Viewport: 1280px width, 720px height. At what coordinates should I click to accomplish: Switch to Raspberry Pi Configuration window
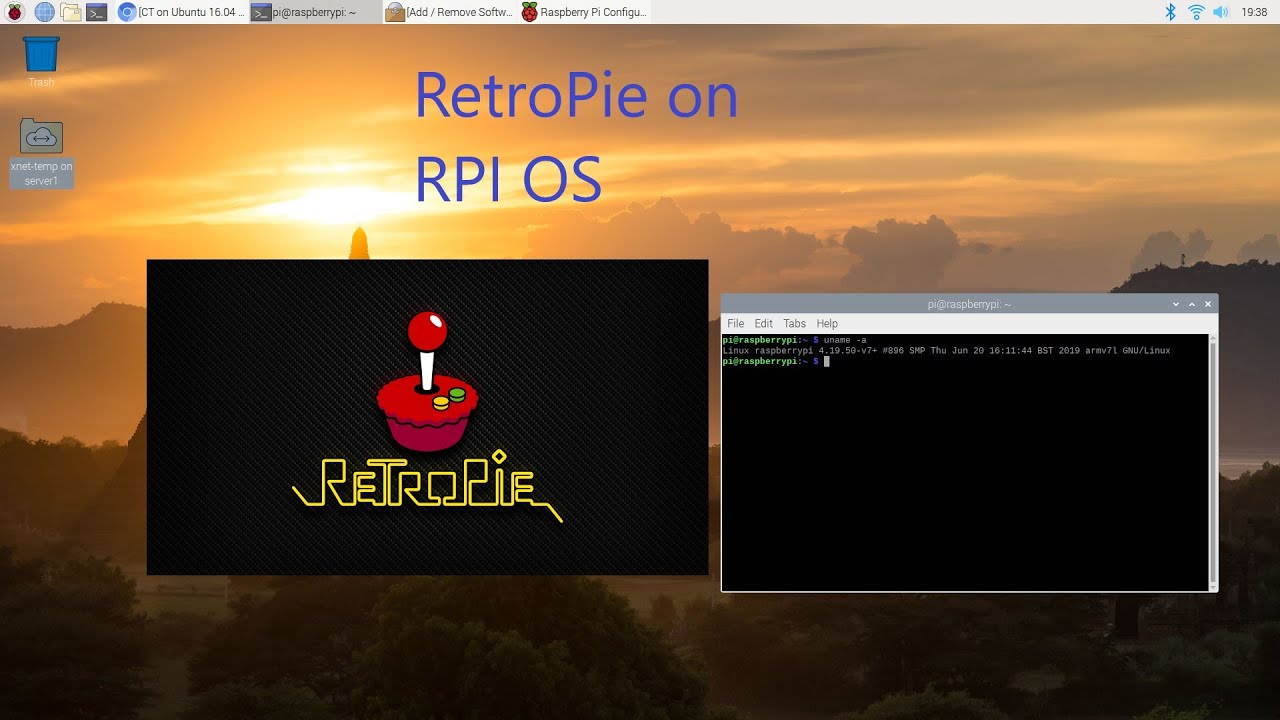point(584,12)
